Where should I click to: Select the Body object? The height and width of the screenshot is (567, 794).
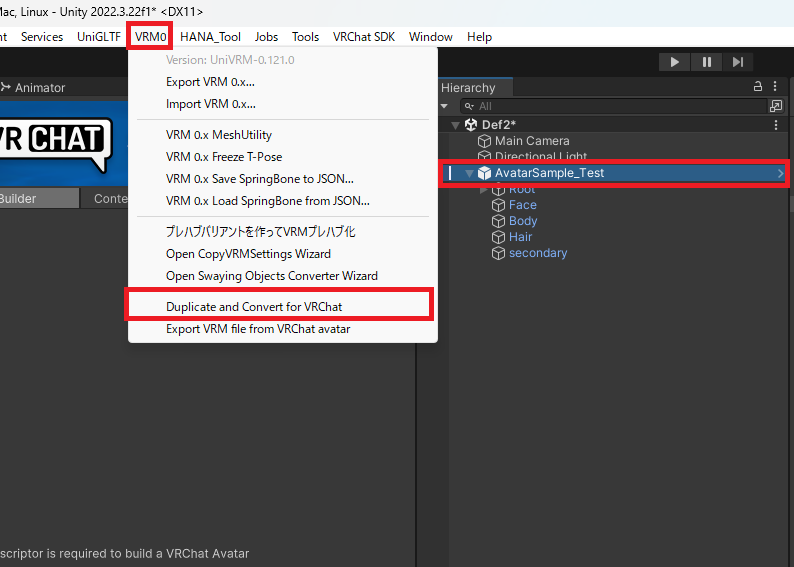click(x=523, y=221)
